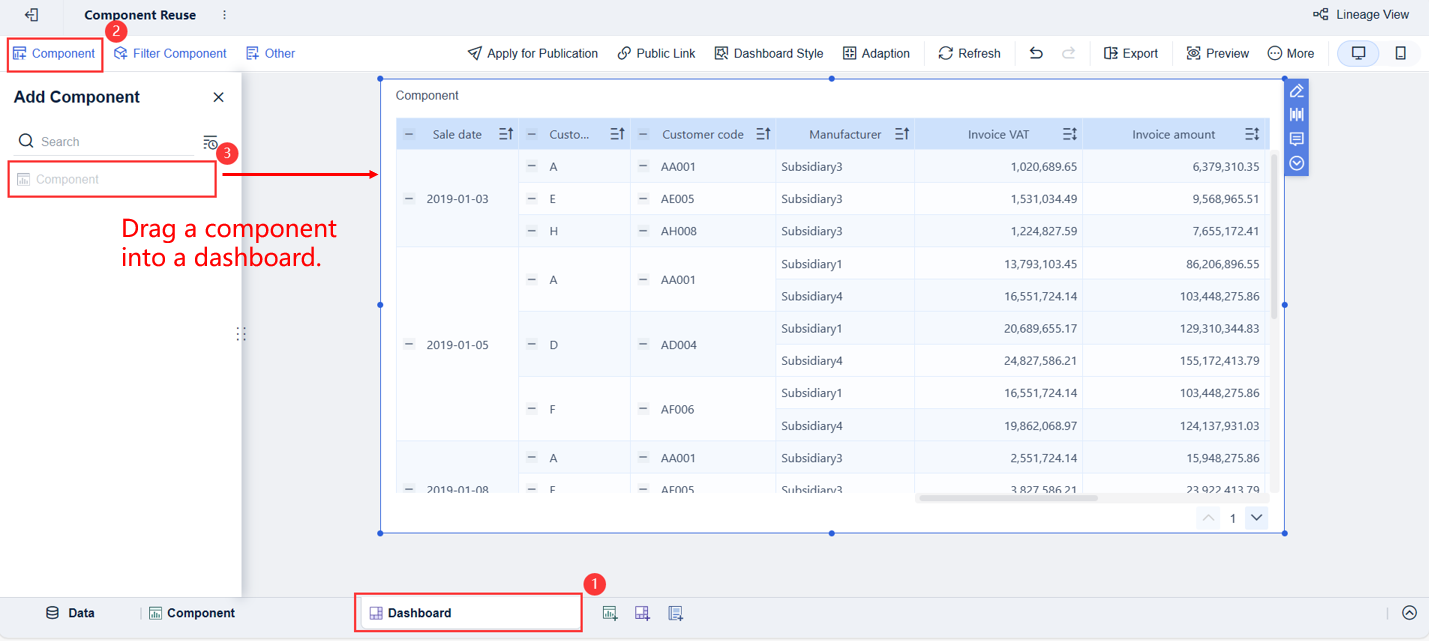This screenshot has width=1429, height=641.
Task: Switch to mobile layout view
Action: pos(1401,53)
